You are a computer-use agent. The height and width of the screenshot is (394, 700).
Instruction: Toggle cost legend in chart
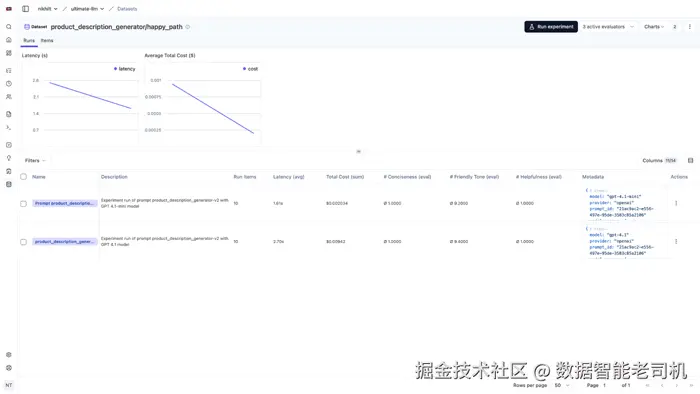pyautogui.click(x=250, y=69)
